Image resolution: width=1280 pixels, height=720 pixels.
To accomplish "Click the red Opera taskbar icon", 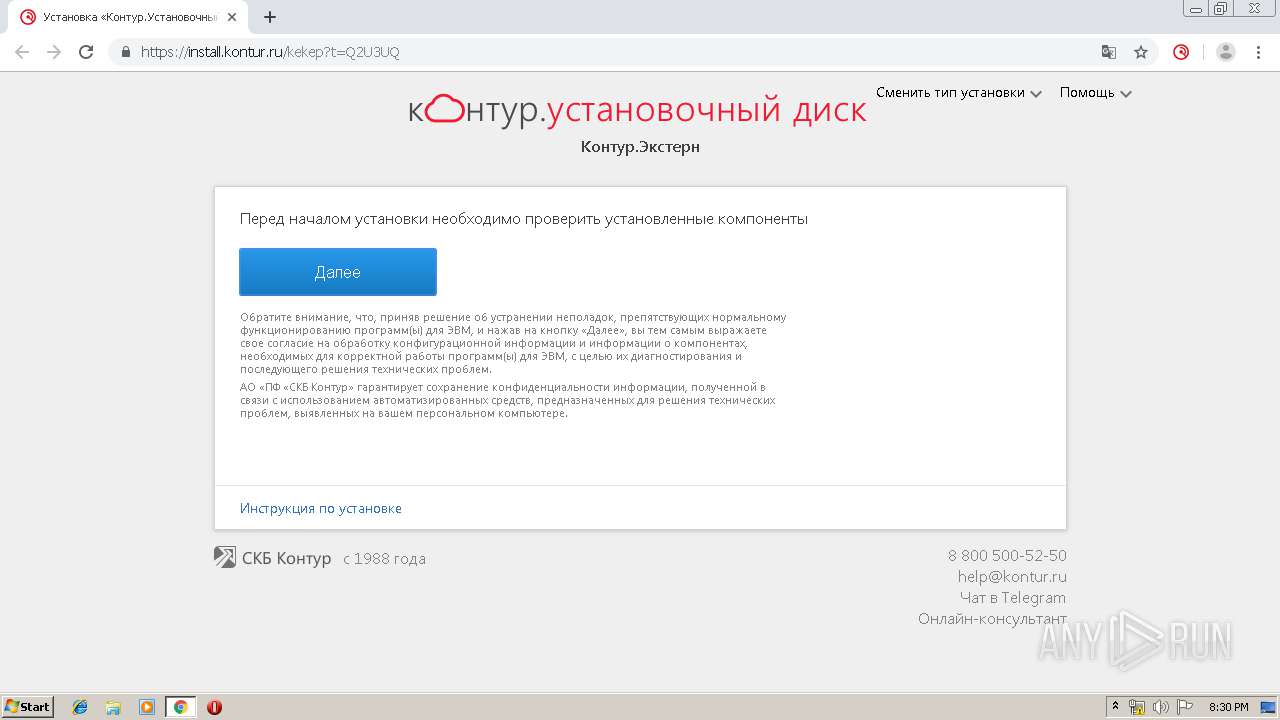I will [x=214, y=707].
